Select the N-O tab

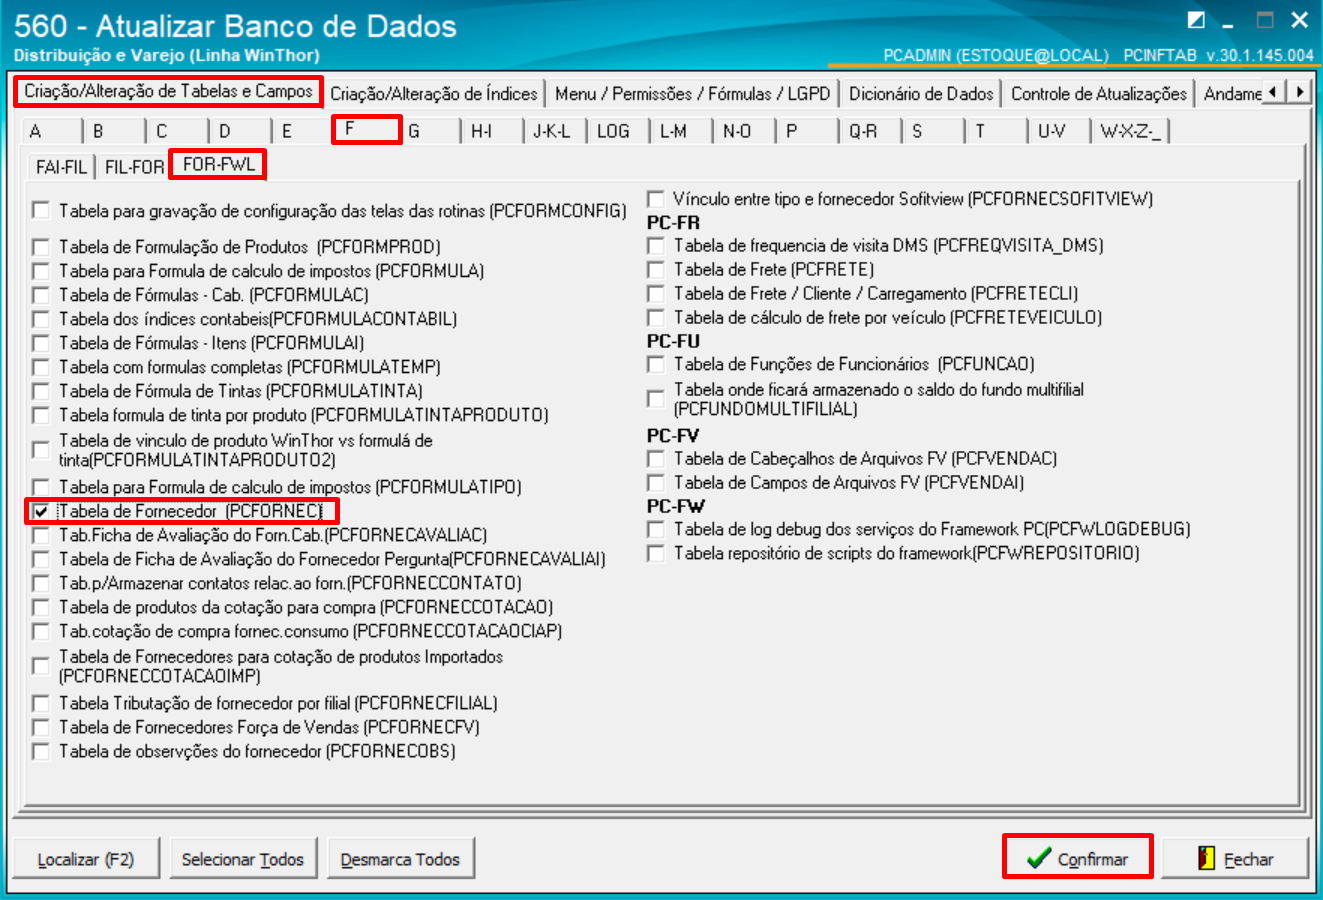(744, 131)
